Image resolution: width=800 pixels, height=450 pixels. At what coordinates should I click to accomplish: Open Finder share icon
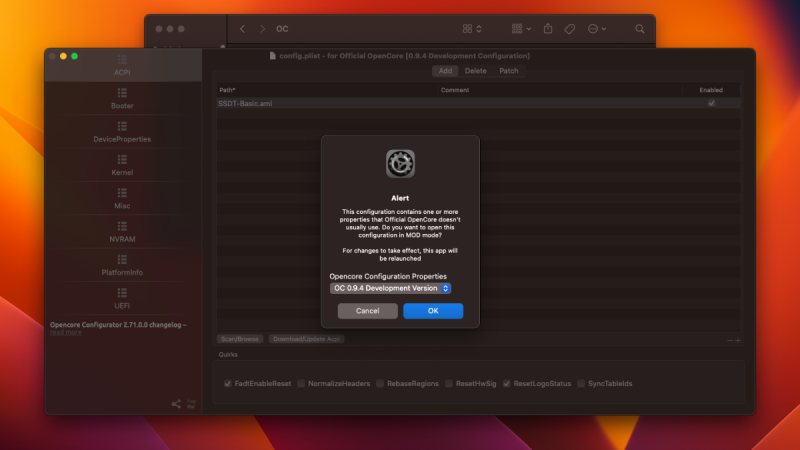click(548, 29)
